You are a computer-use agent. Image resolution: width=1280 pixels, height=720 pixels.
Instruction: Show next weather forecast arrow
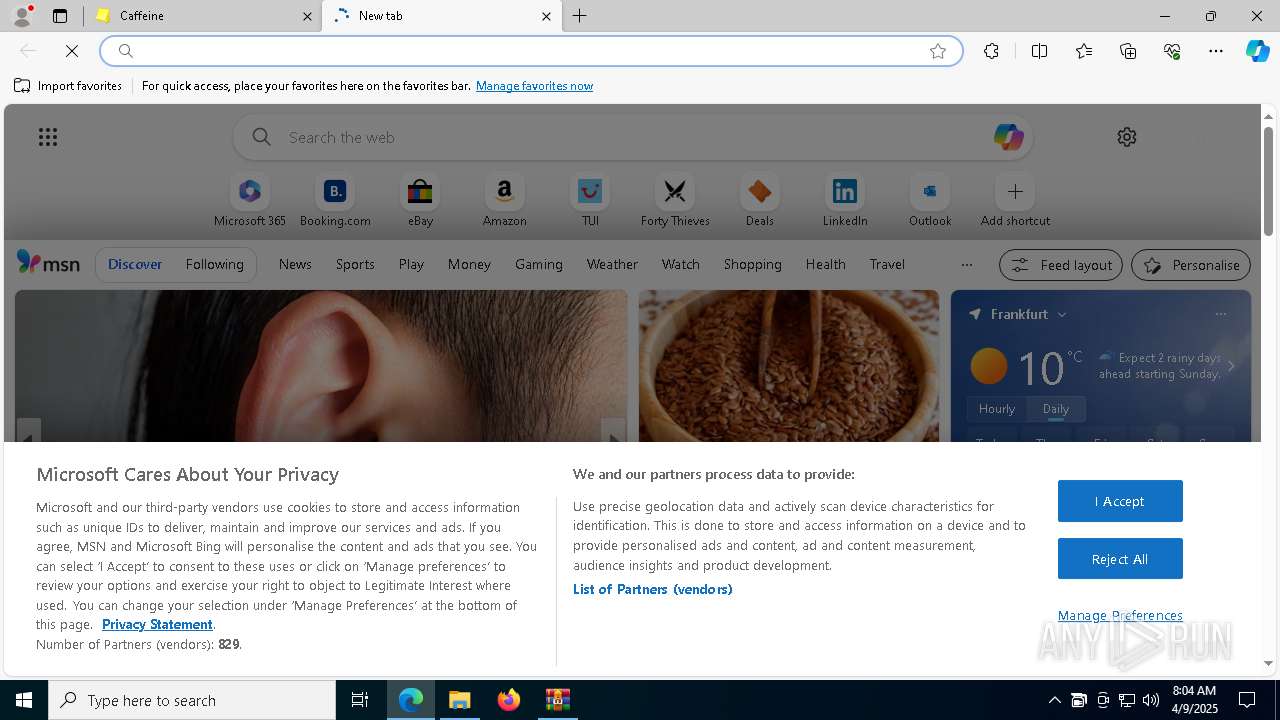pyautogui.click(x=1231, y=366)
